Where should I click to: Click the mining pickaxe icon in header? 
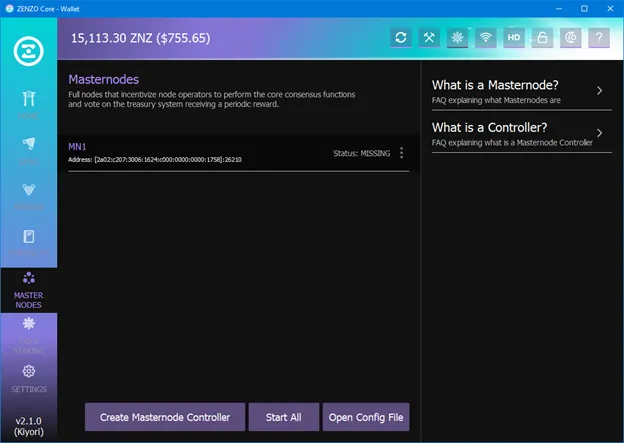tap(429, 37)
